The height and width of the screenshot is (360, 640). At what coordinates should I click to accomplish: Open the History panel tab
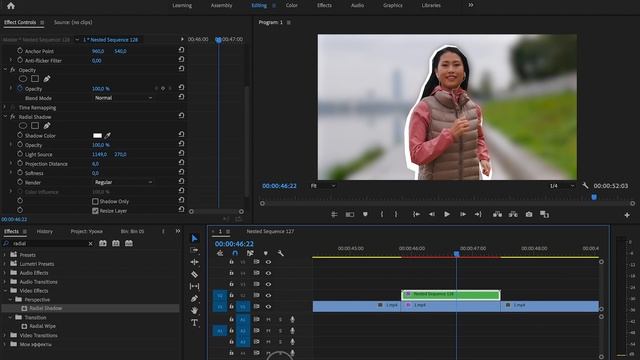click(x=44, y=231)
